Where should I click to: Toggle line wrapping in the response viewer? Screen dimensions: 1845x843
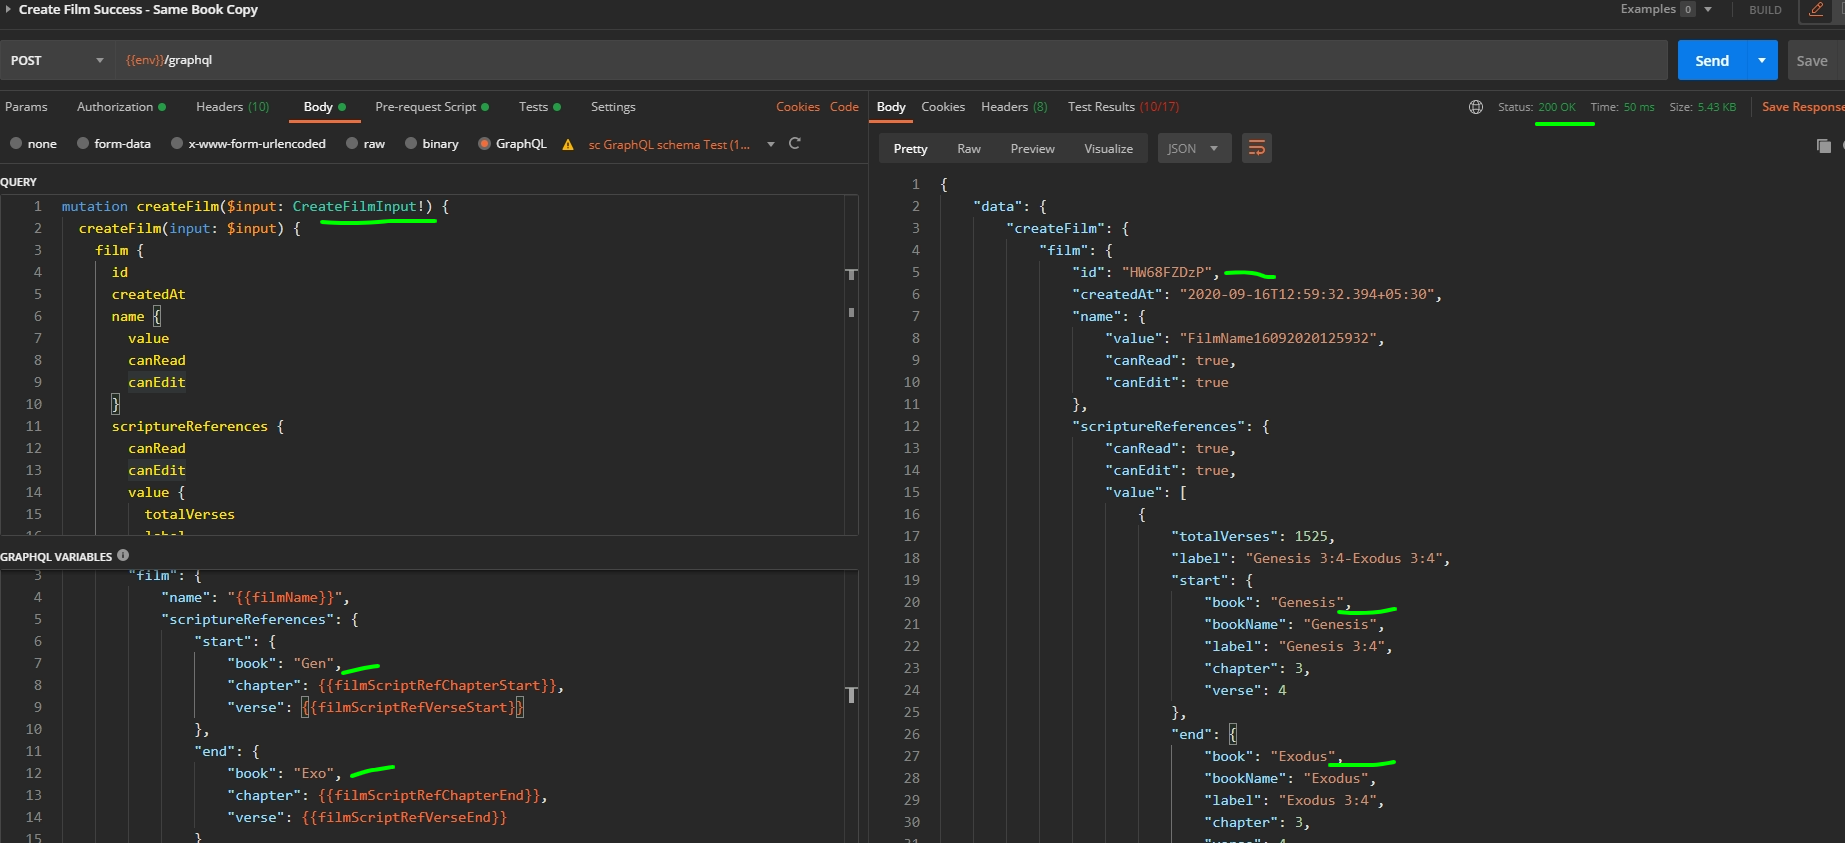click(1256, 148)
